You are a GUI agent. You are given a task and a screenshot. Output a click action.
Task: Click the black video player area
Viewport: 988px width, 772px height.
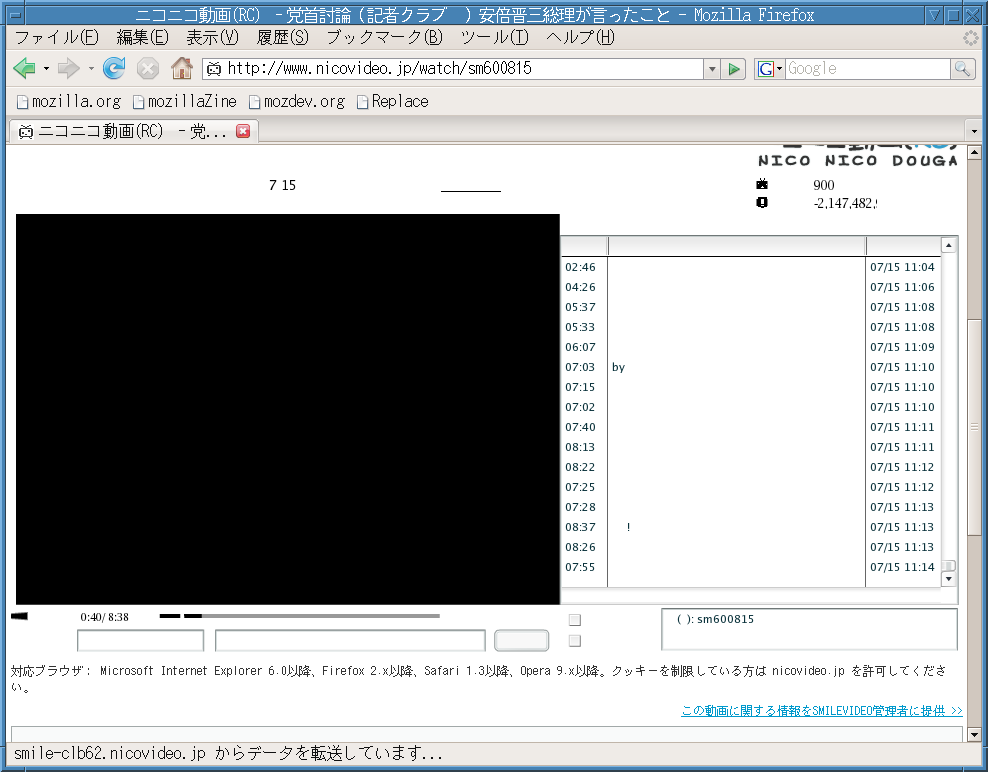287,409
